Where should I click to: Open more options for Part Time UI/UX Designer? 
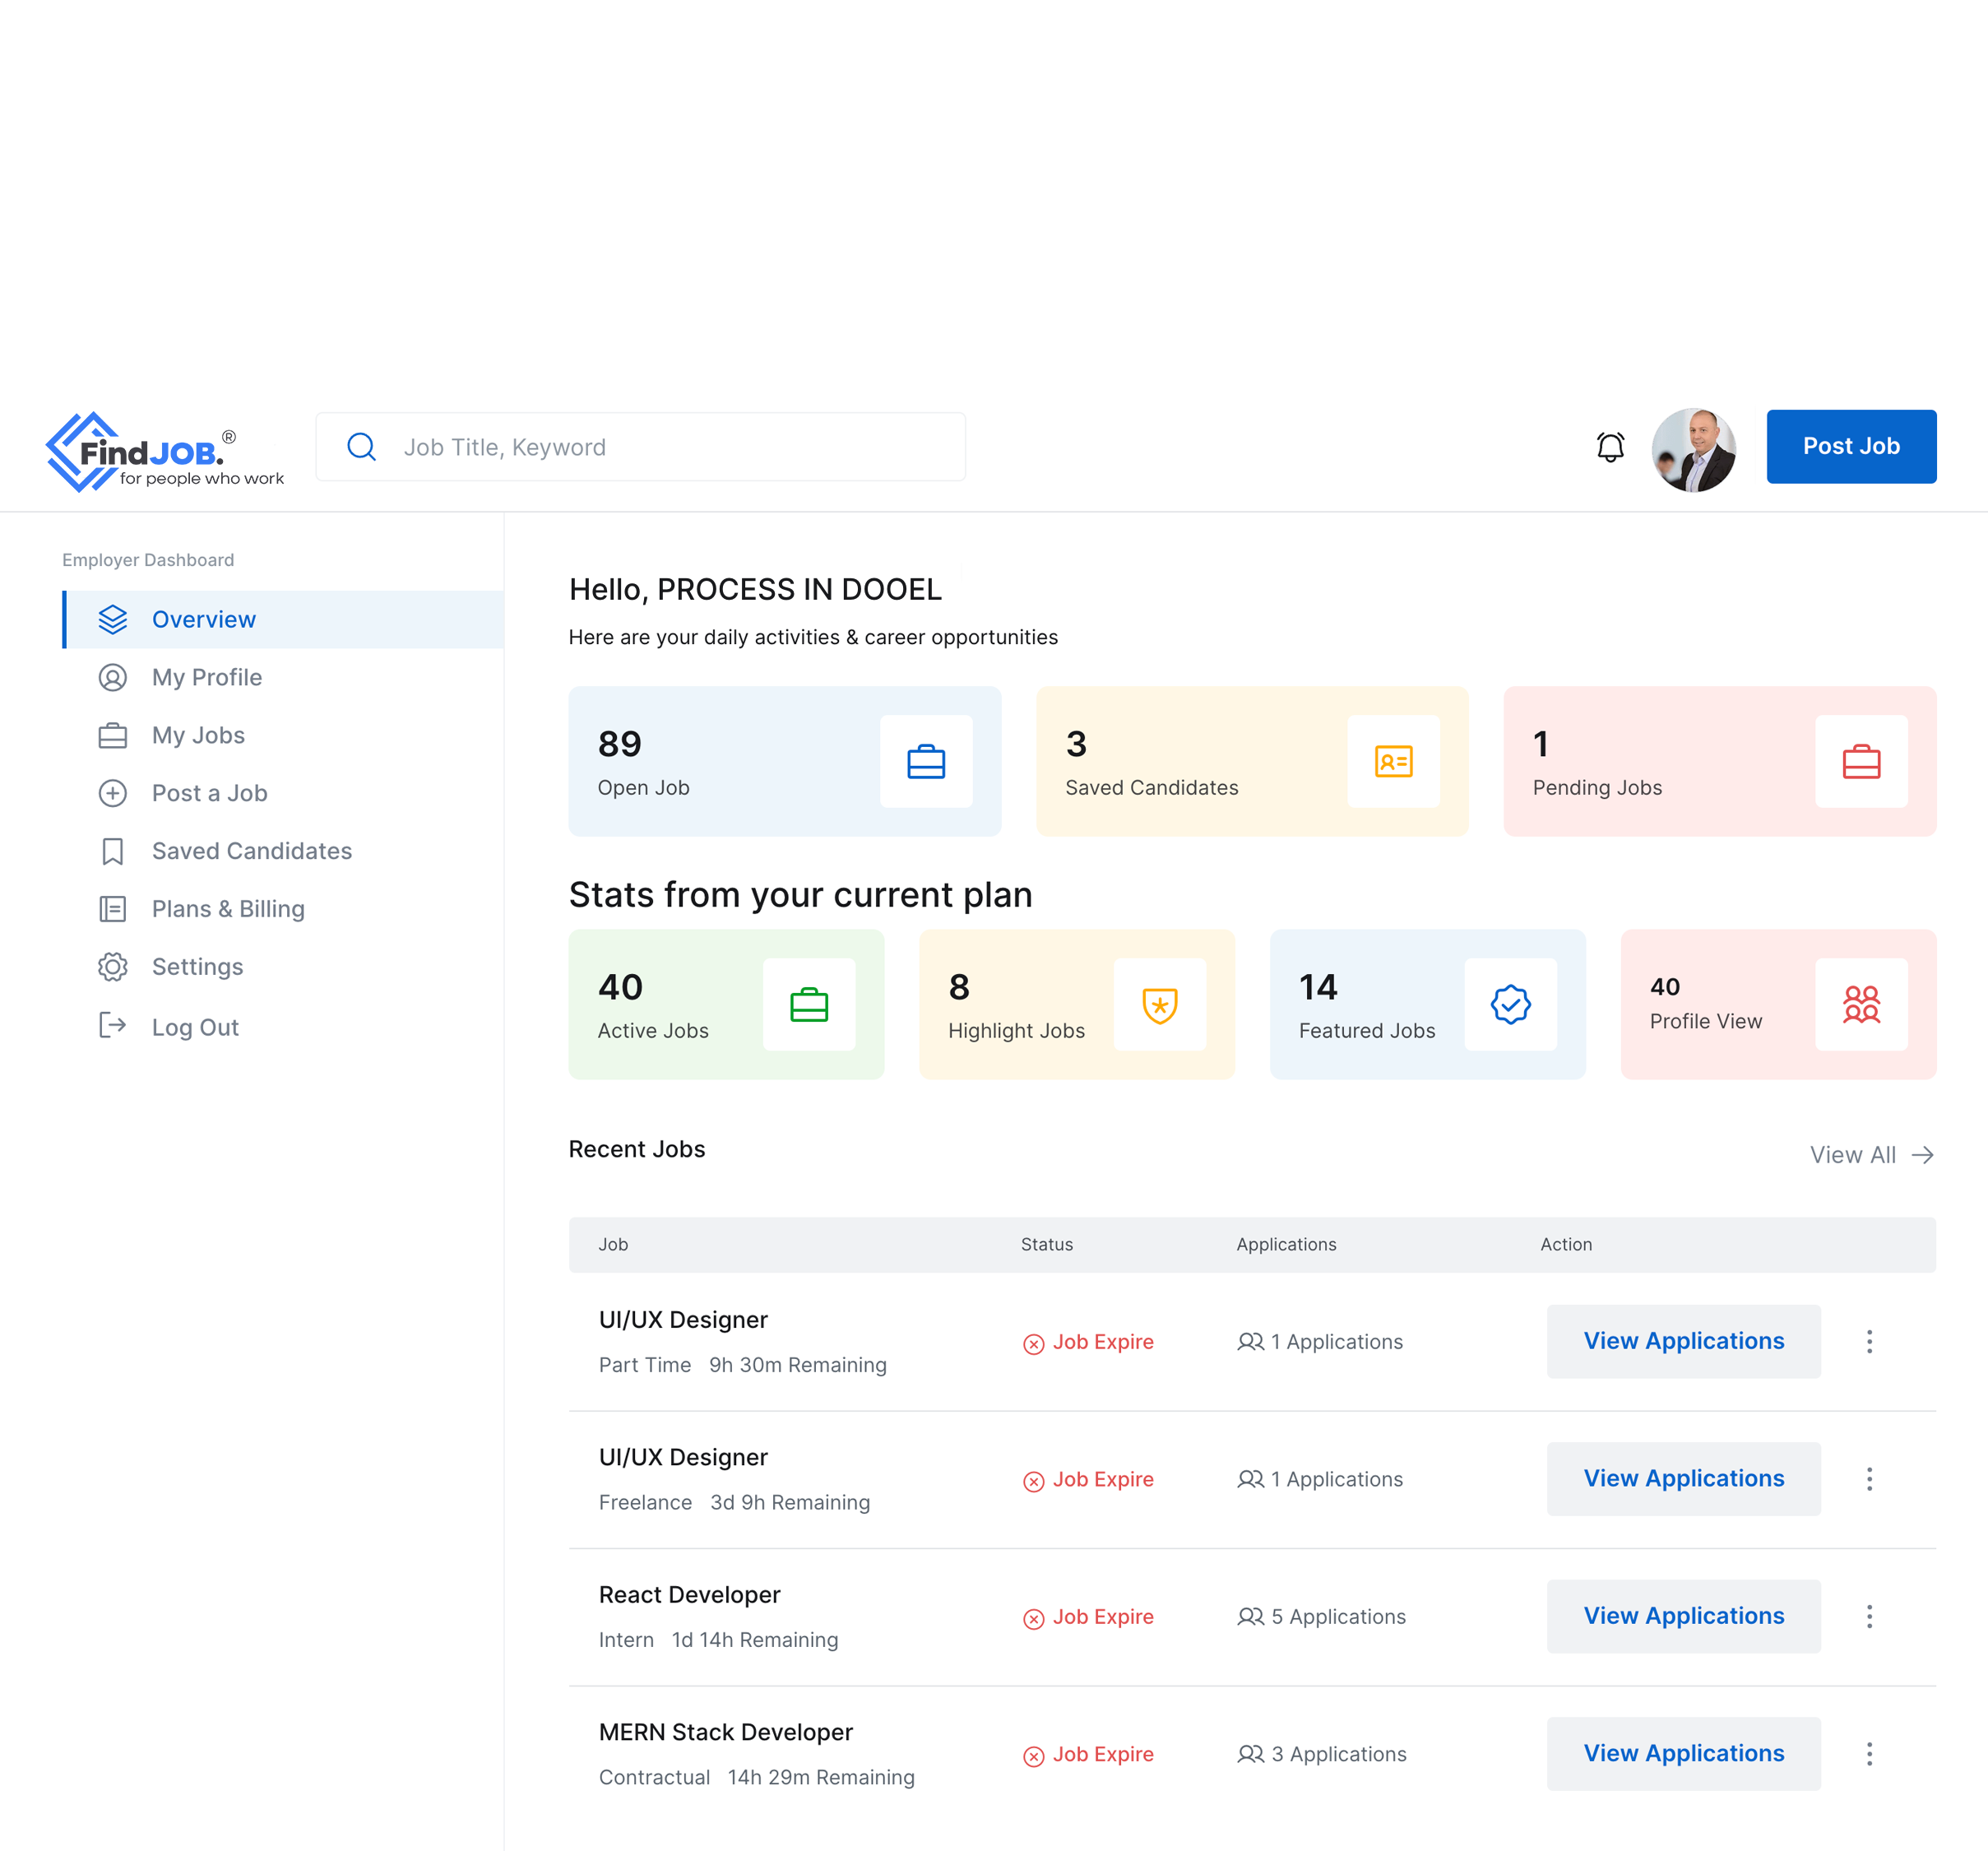click(x=1869, y=1341)
